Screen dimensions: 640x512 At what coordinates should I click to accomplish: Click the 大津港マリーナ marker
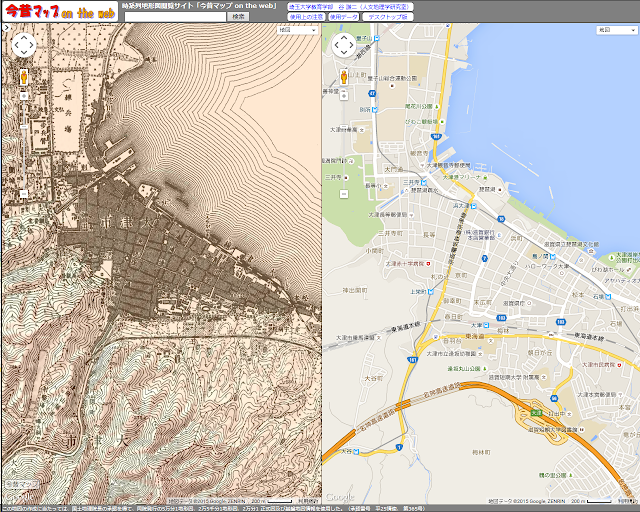tap(485, 178)
